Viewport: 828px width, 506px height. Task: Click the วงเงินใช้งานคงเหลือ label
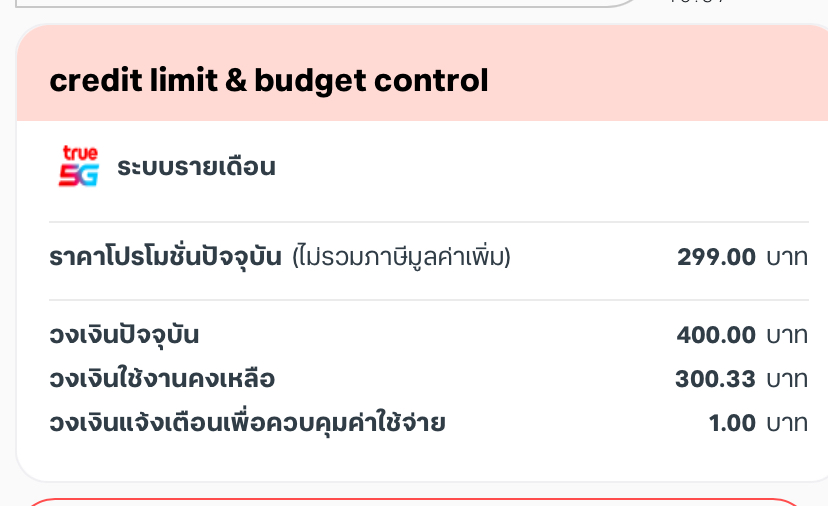(161, 379)
